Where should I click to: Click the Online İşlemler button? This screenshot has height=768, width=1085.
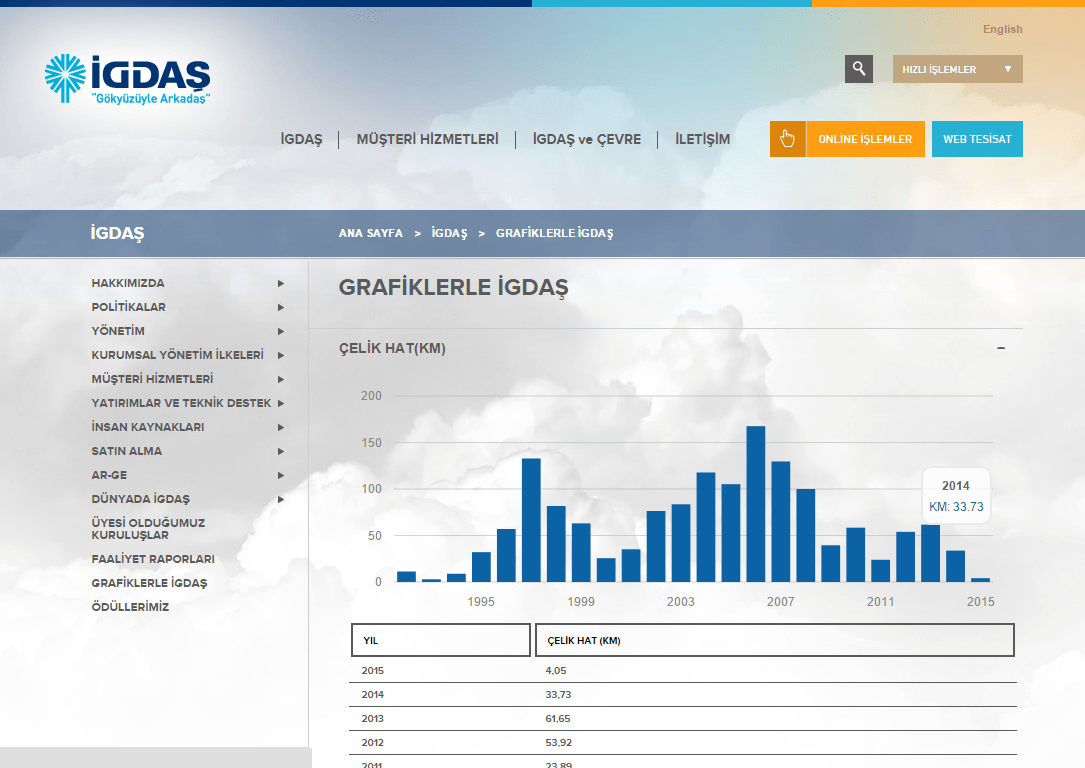coord(865,139)
